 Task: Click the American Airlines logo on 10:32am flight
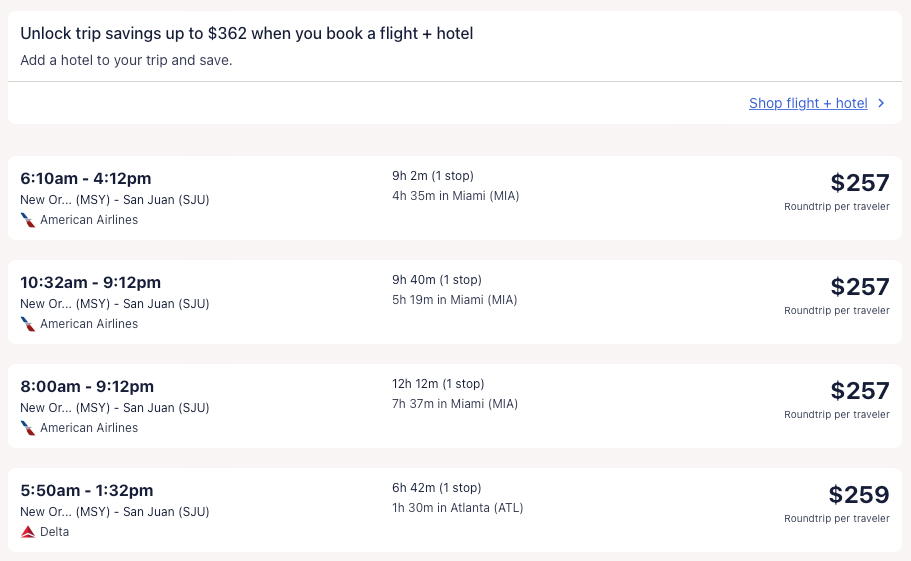[28, 324]
